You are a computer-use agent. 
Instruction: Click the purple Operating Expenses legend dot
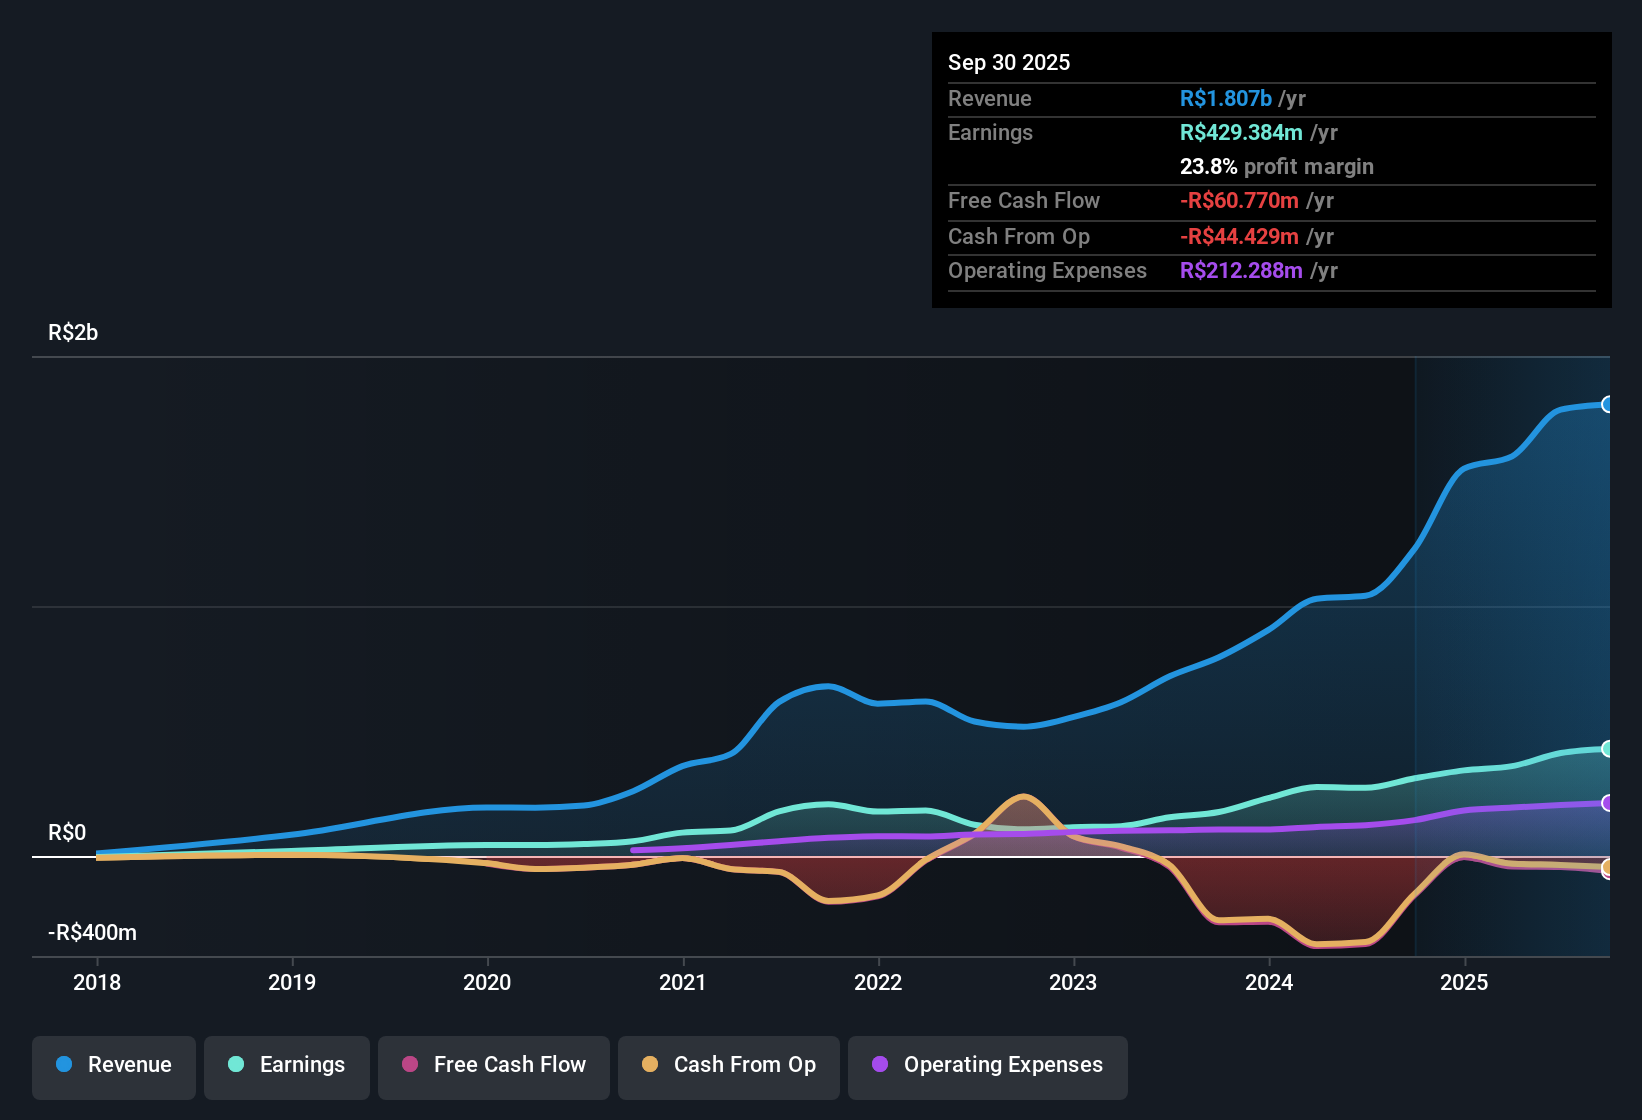point(880,1065)
